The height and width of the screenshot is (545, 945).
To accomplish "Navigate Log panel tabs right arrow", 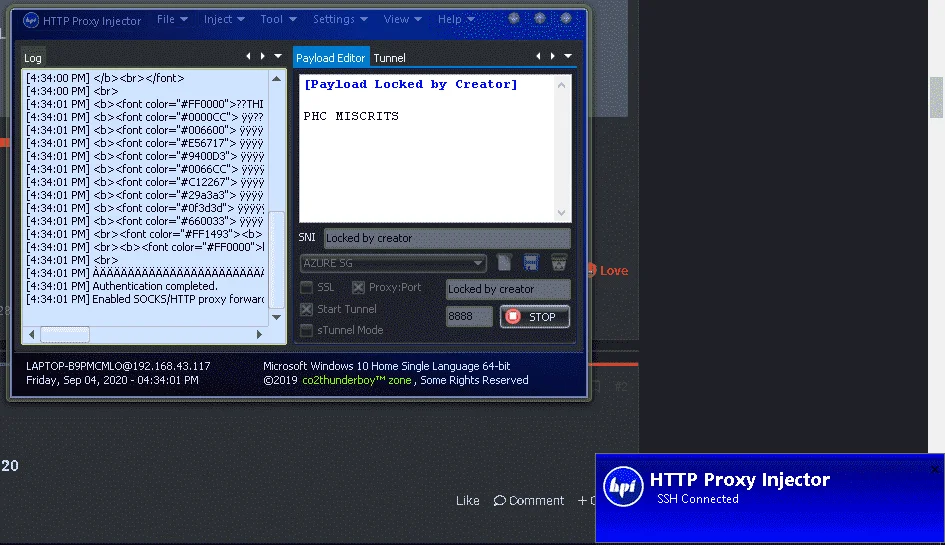I will pyautogui.click(x=263, y=56).
